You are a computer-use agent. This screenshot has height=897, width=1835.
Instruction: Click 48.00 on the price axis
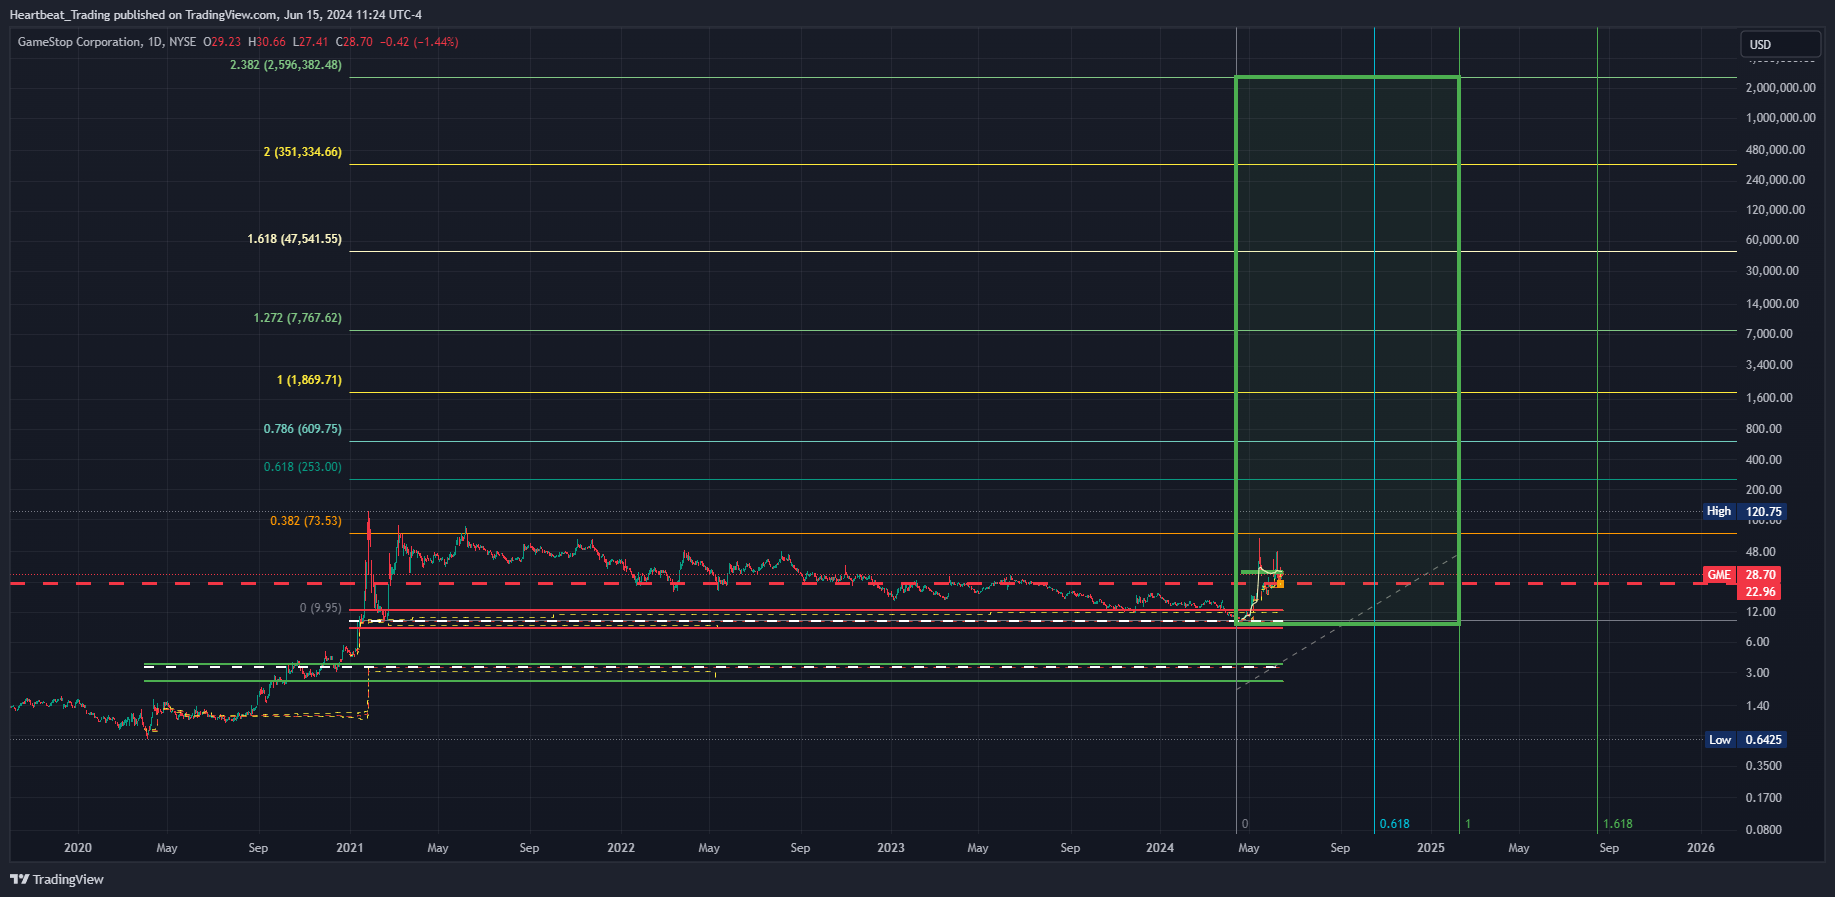pyautogui.click(x=1760, y=552)
